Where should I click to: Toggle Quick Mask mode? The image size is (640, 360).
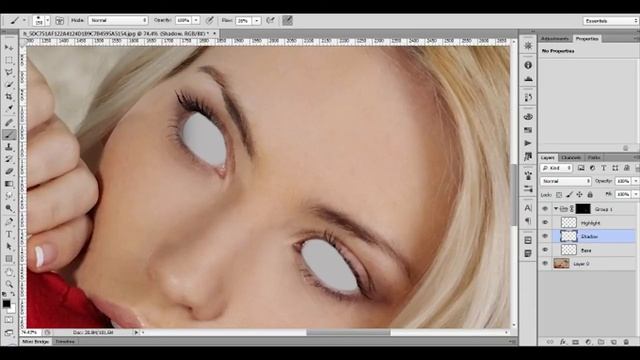pos(9,320)
